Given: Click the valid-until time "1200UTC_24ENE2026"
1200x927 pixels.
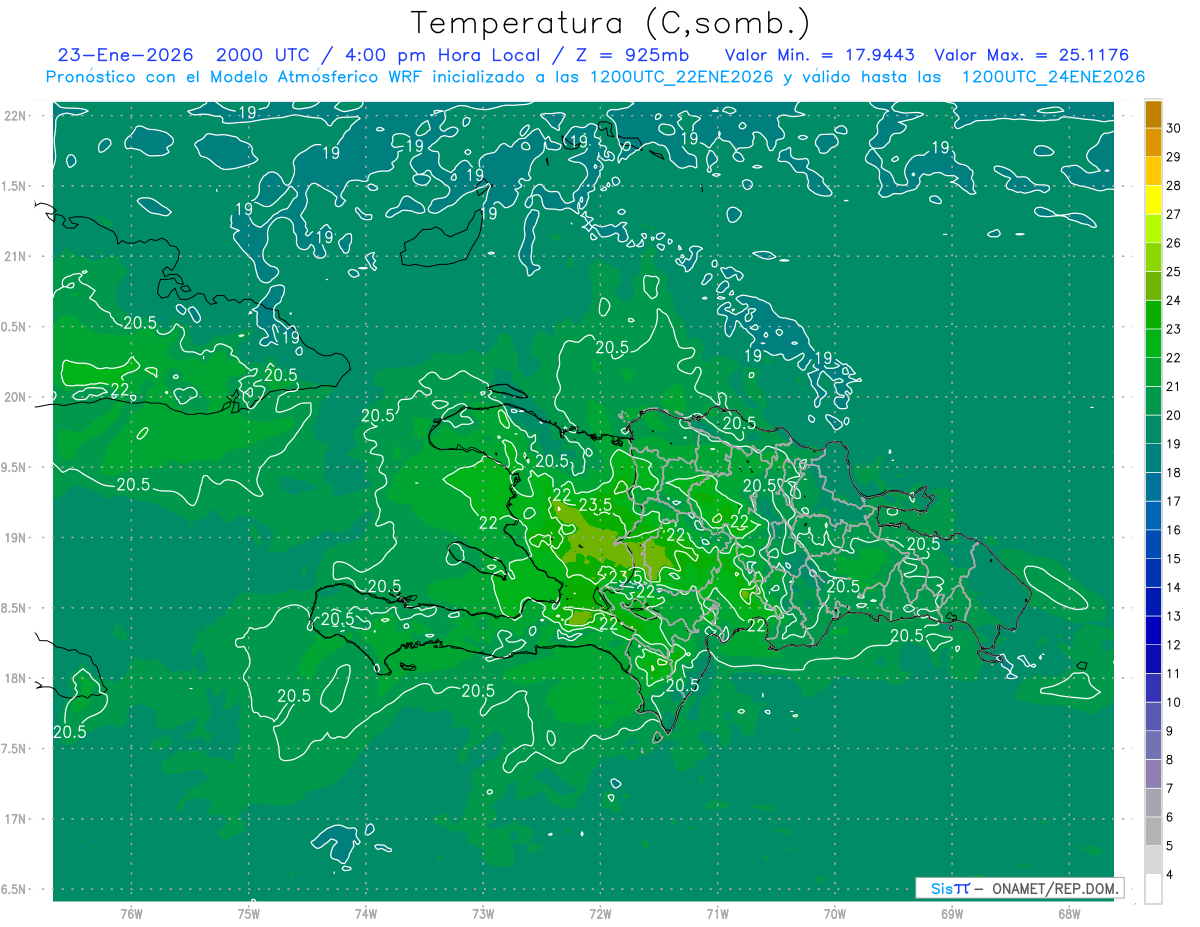Looking at the screenshot, I should pyautogui.click(x=1053, y=77).
